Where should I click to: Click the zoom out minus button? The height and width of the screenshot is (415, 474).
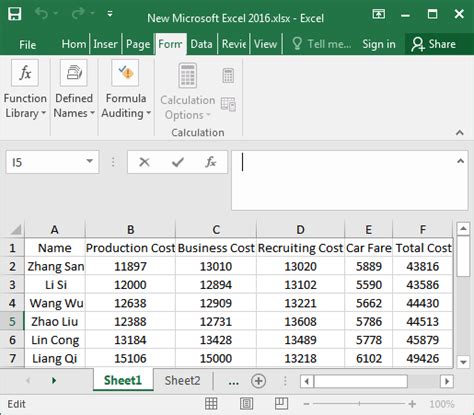[307, 404]
